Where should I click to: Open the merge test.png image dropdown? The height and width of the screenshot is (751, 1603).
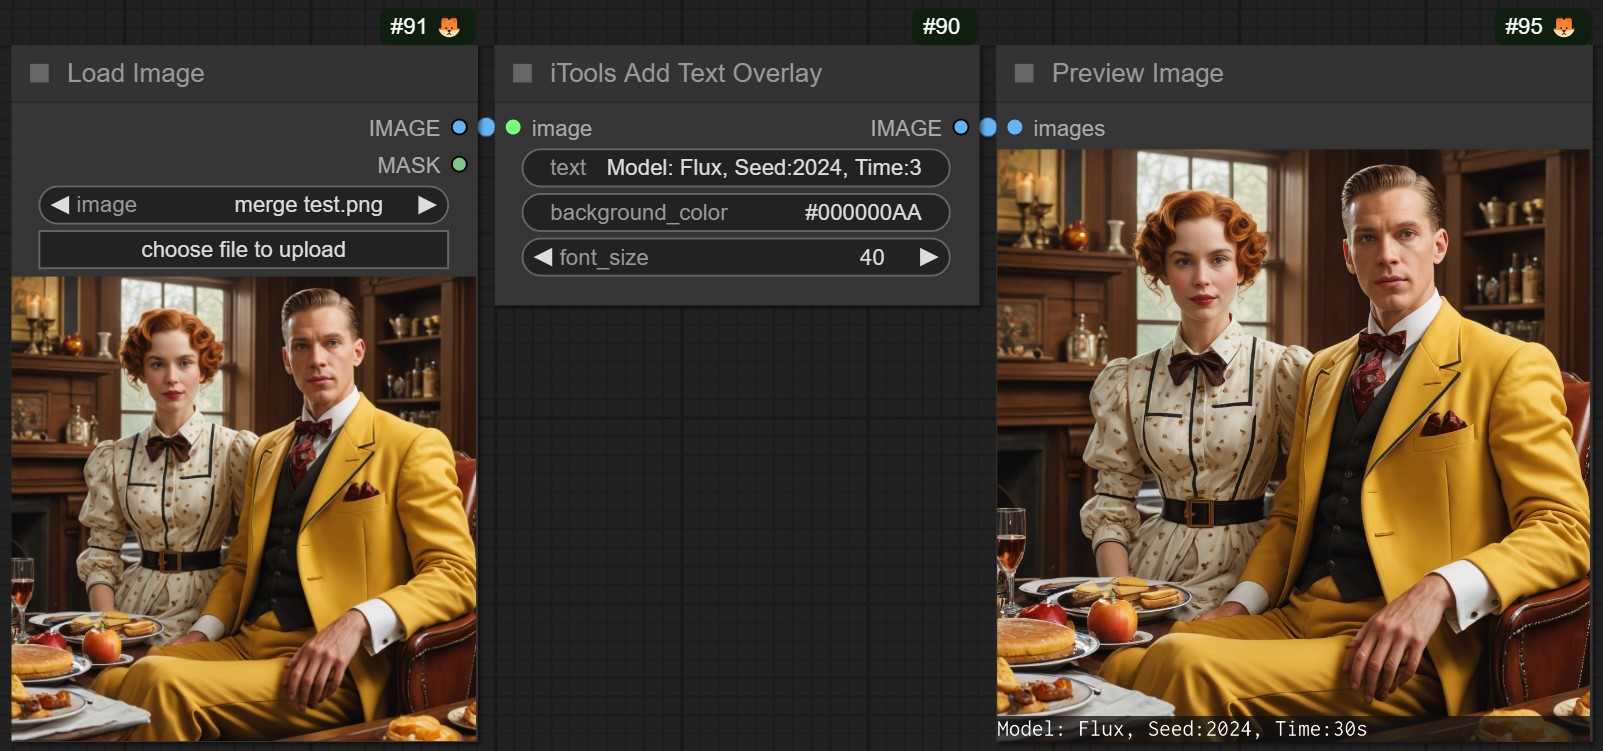[243, 205]
